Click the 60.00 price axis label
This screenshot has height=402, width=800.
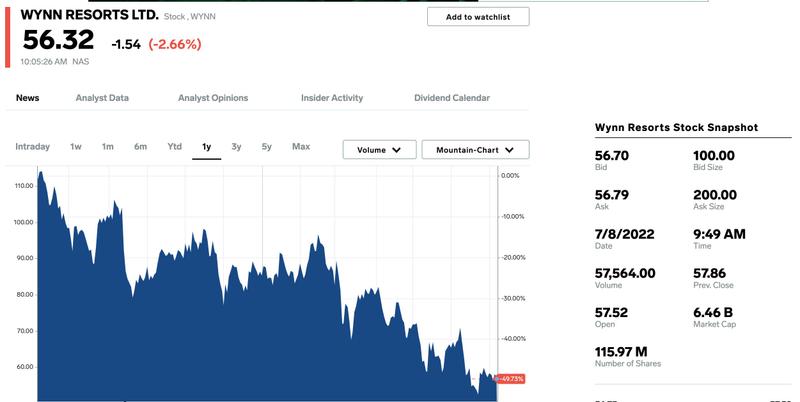[25, 367]
